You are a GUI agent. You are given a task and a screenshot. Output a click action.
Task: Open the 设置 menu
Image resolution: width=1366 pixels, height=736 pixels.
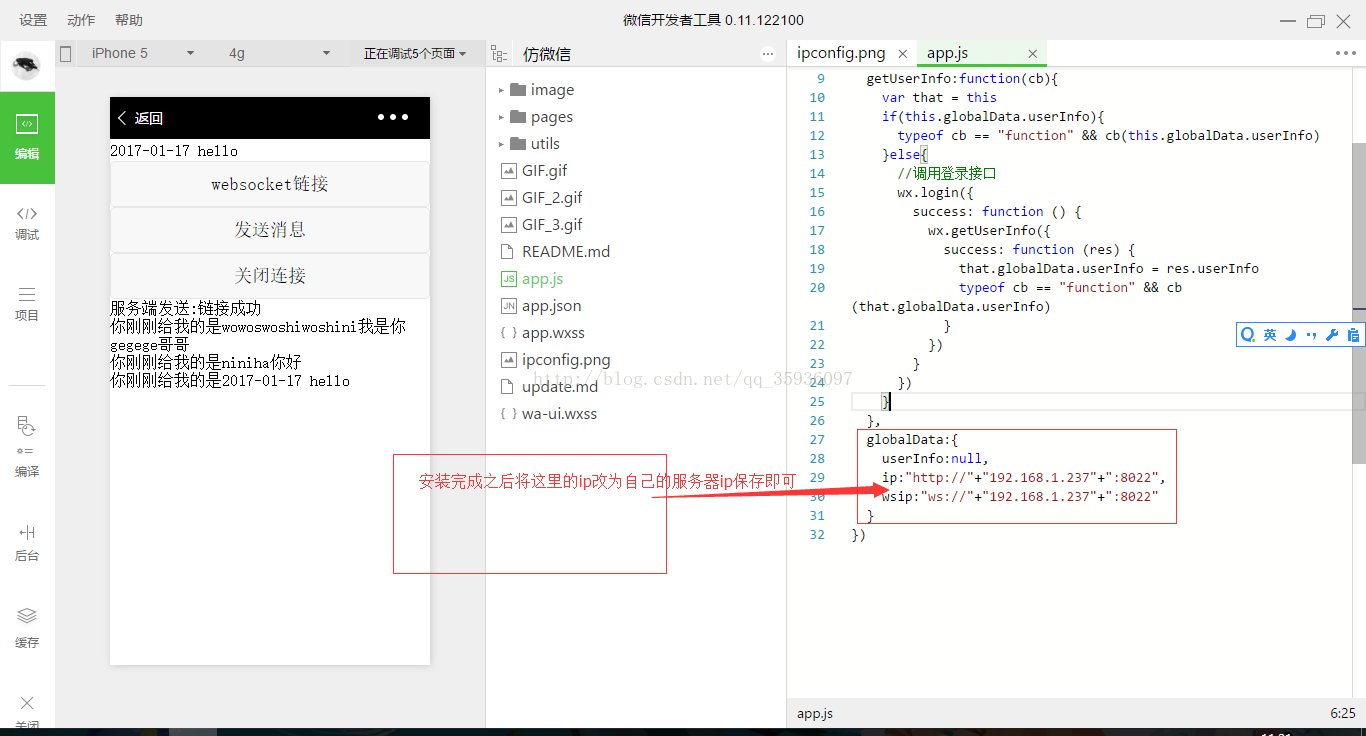[33, 20]
